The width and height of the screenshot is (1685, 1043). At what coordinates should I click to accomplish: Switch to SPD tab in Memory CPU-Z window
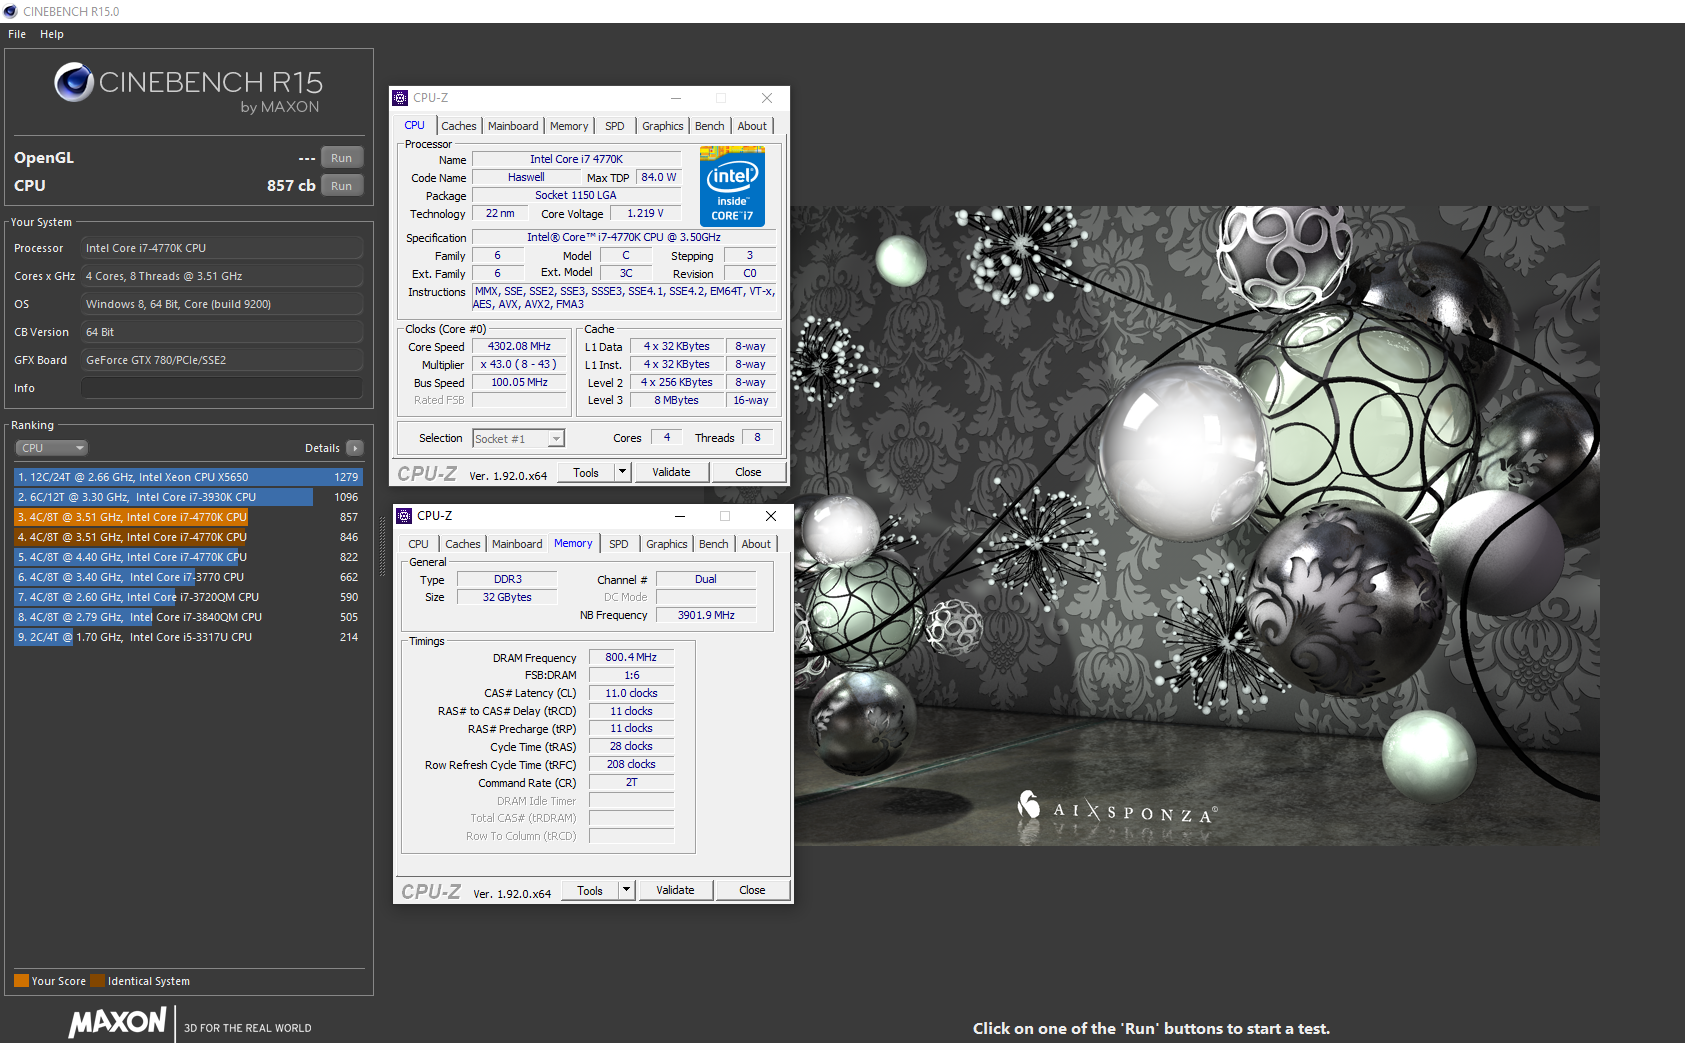(619, 544)
